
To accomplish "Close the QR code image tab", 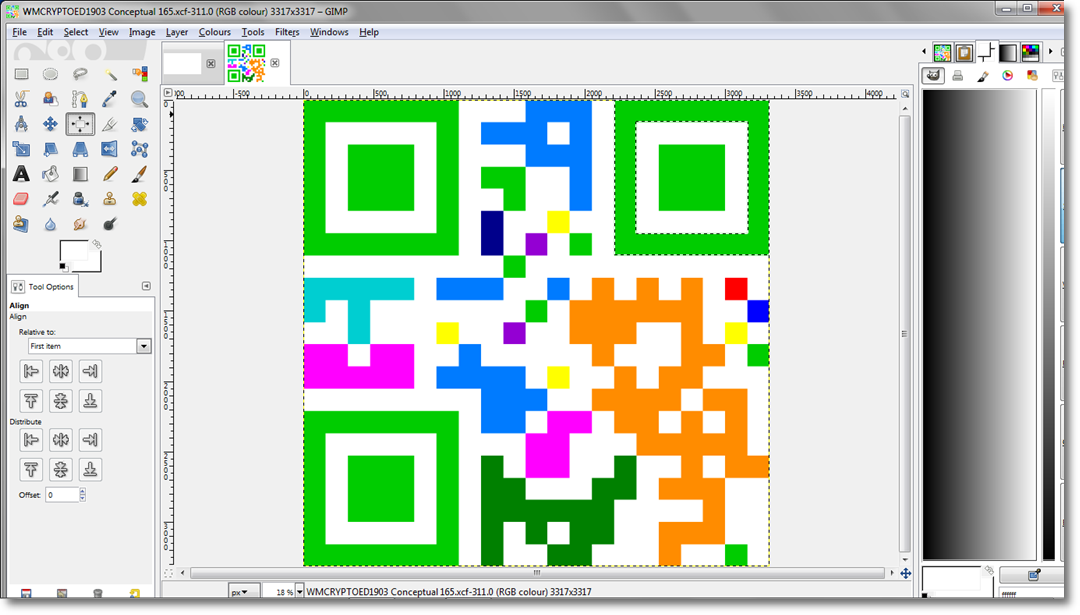I will tap(275, 63).
